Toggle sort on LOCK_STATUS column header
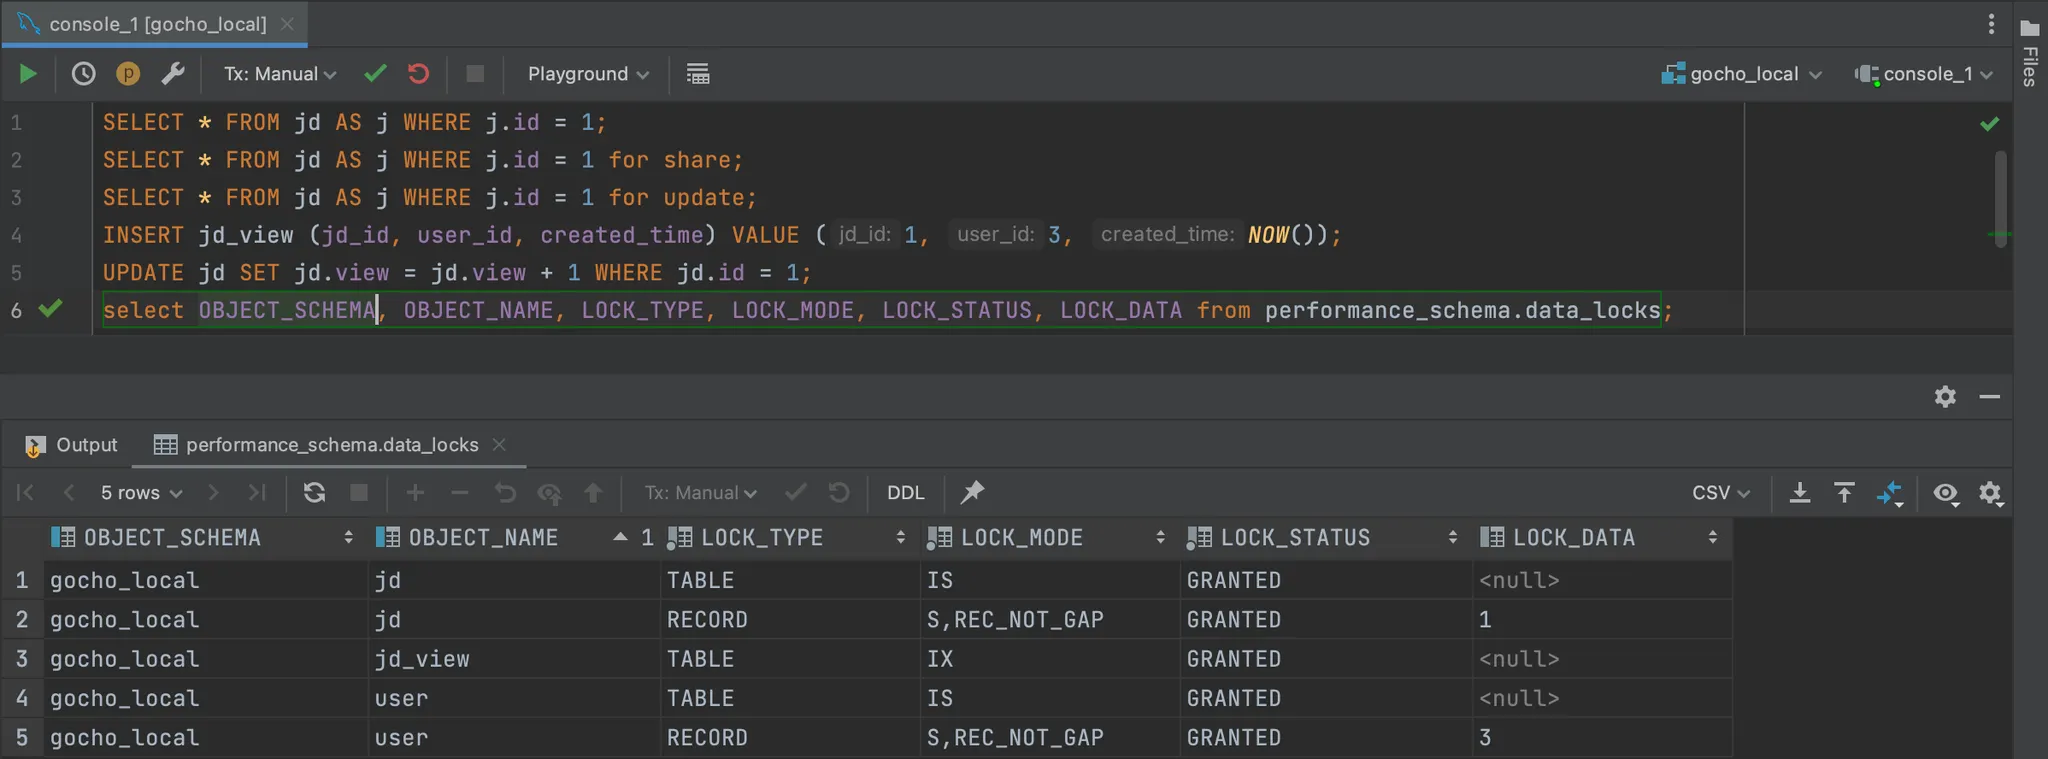Image resolution: width=2048 pixels, height=759 pixels. click(x=1295, y=538)
